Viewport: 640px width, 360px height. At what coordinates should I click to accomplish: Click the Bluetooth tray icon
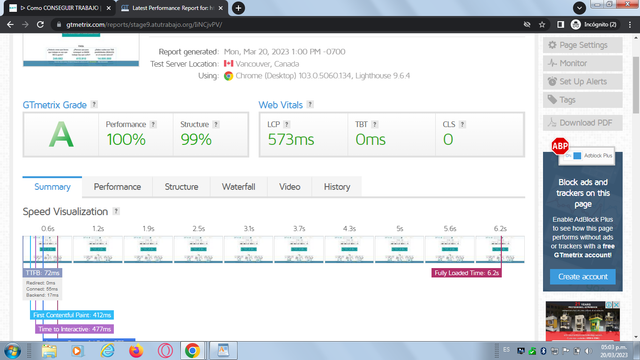(543, 351)
